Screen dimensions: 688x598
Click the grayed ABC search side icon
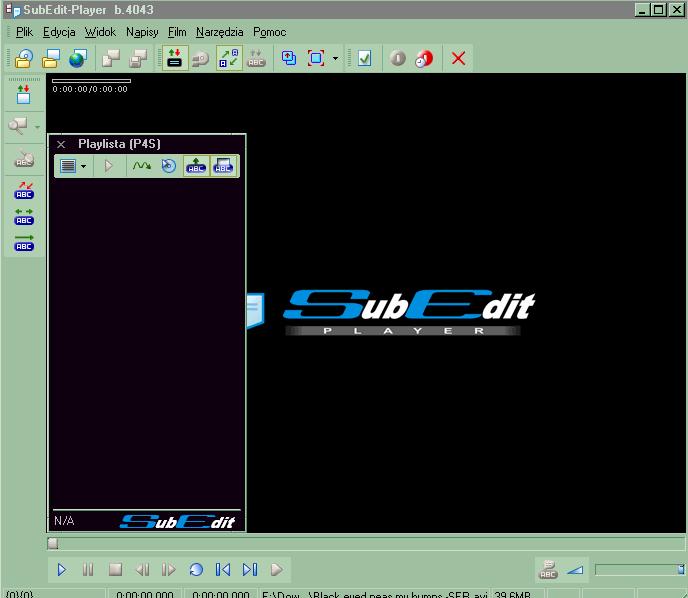coord(24,159)
